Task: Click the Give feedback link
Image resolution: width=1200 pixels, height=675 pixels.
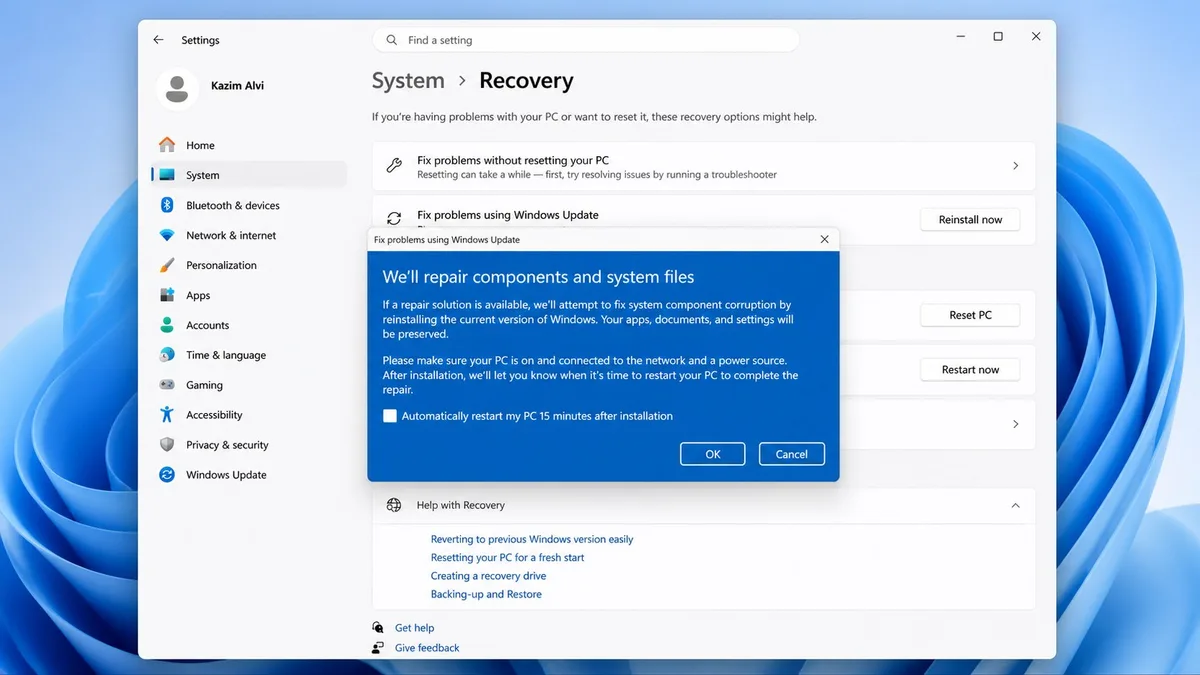Action: click(x=427, y=648)
